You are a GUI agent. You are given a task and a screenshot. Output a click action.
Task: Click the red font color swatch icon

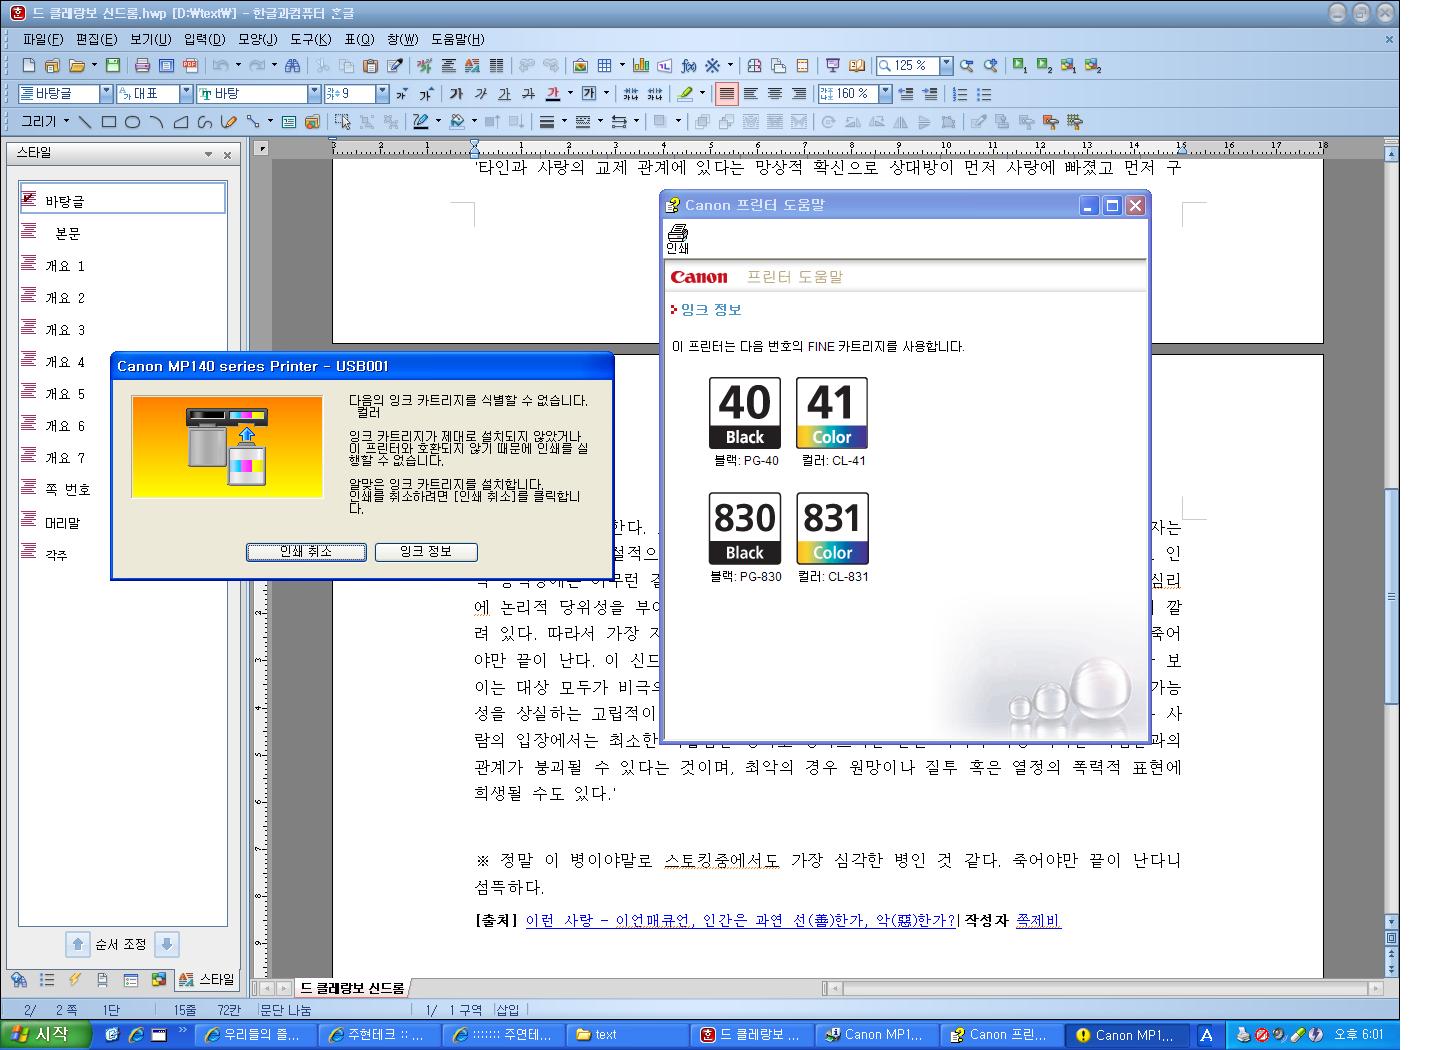tap(553, 94)
